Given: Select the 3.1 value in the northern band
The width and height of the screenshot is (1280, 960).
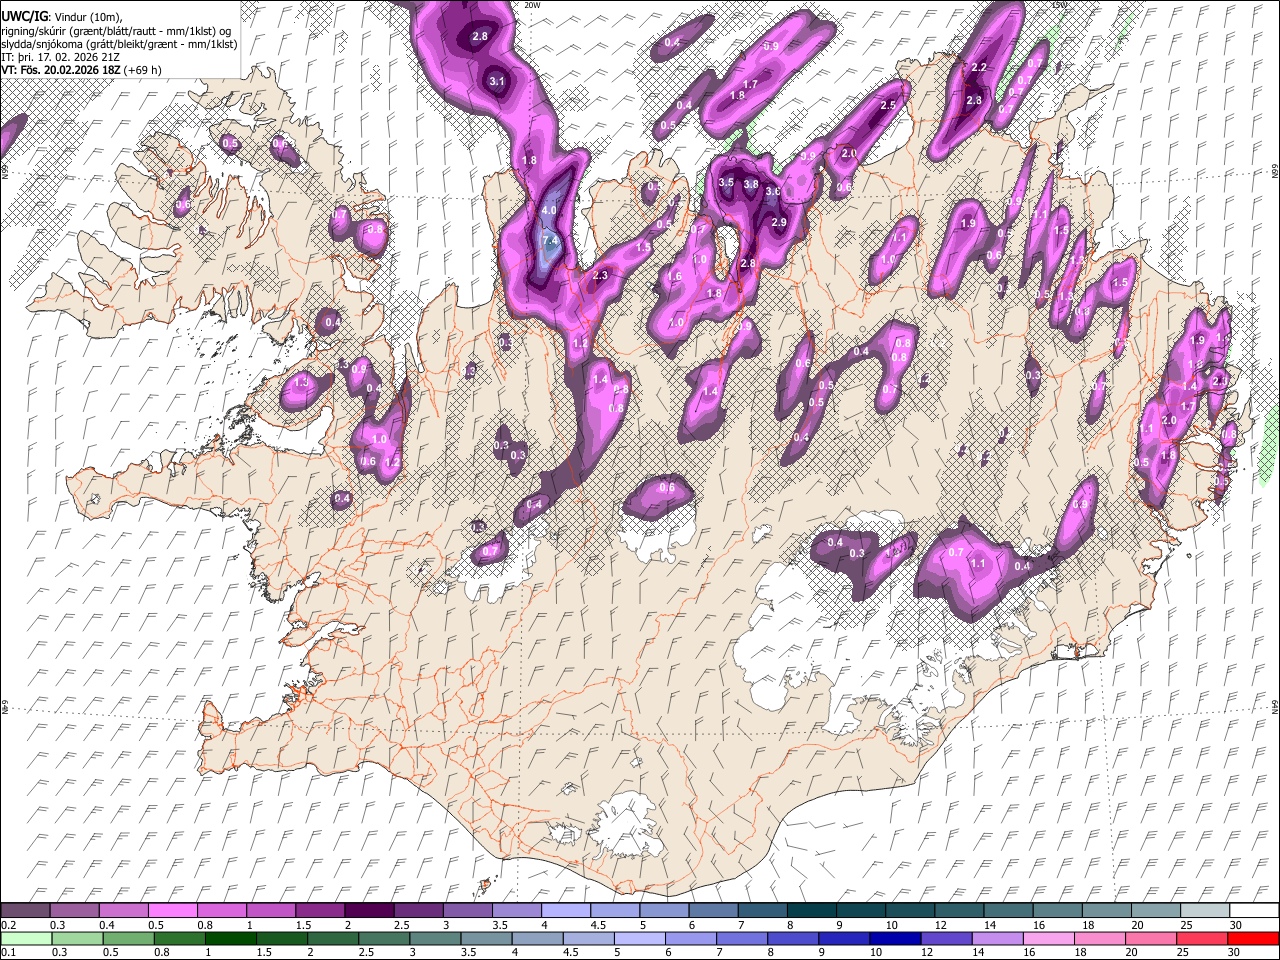Looking at the screenshot, I should [497, 81].
